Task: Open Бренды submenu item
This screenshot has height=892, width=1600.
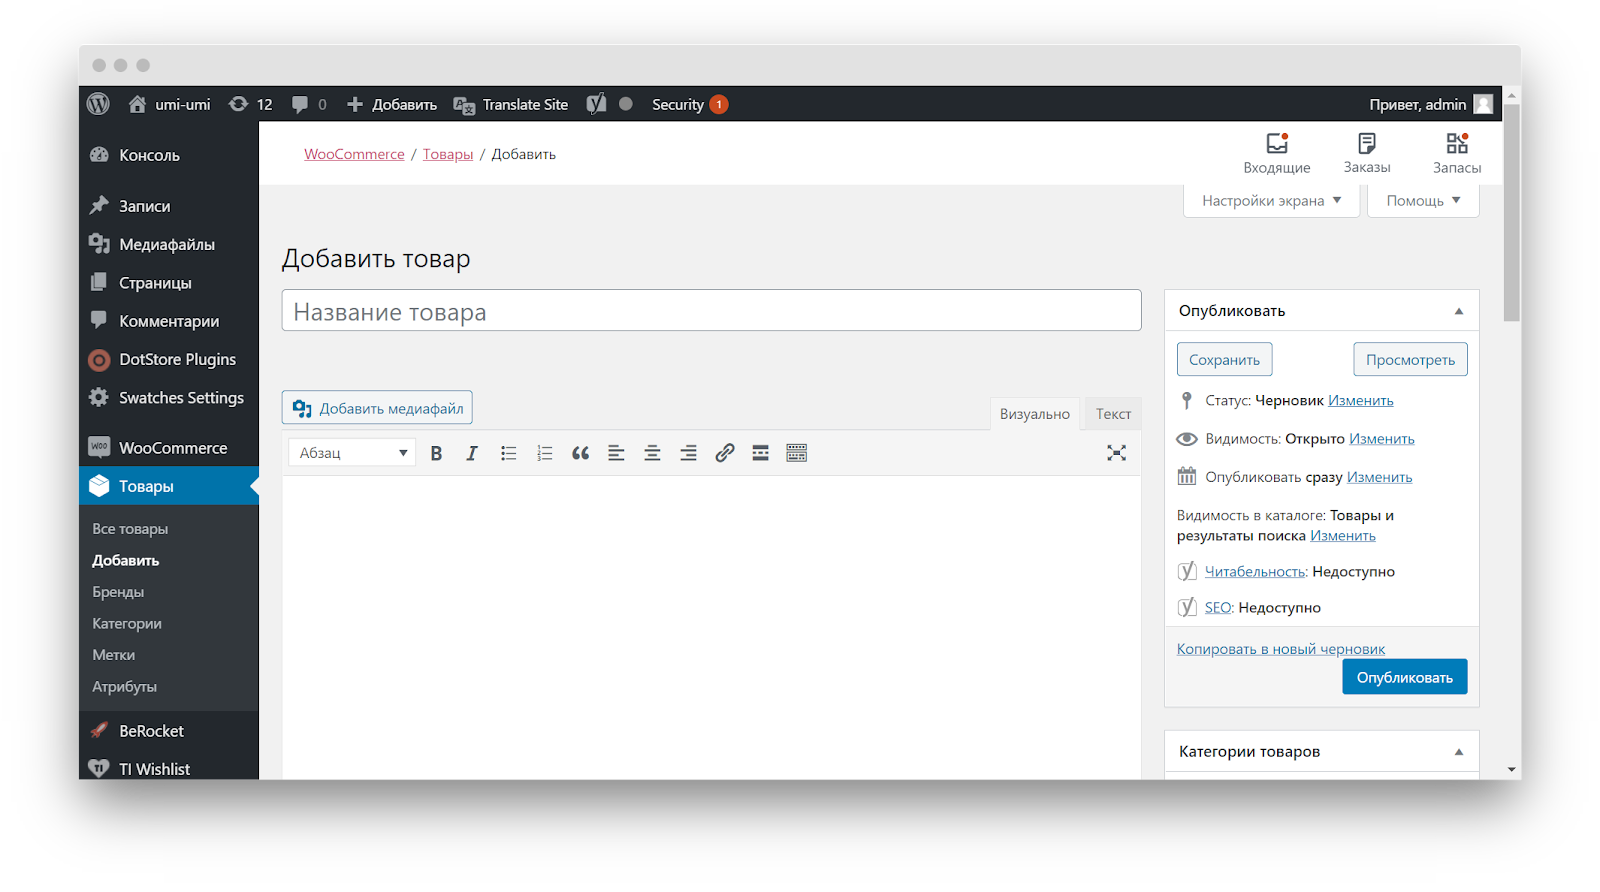Action: (118, 592)
